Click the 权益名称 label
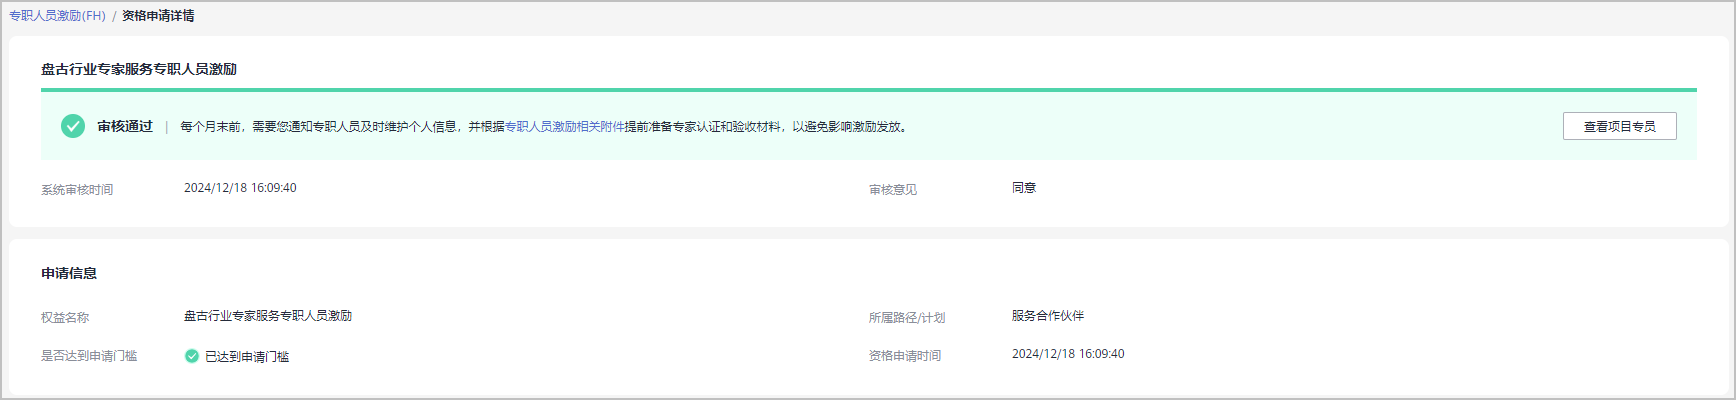 pyautogui.click(x=65, y=318)
